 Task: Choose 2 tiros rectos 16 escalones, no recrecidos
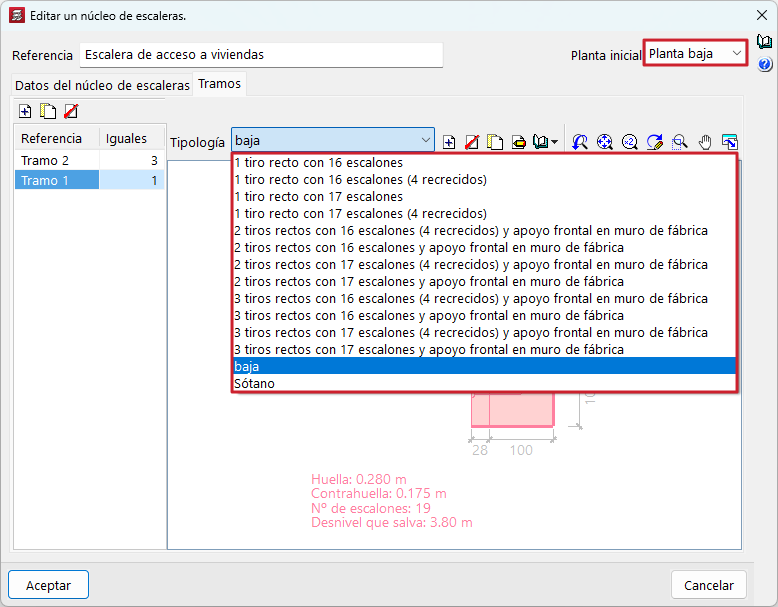(484, 248)
